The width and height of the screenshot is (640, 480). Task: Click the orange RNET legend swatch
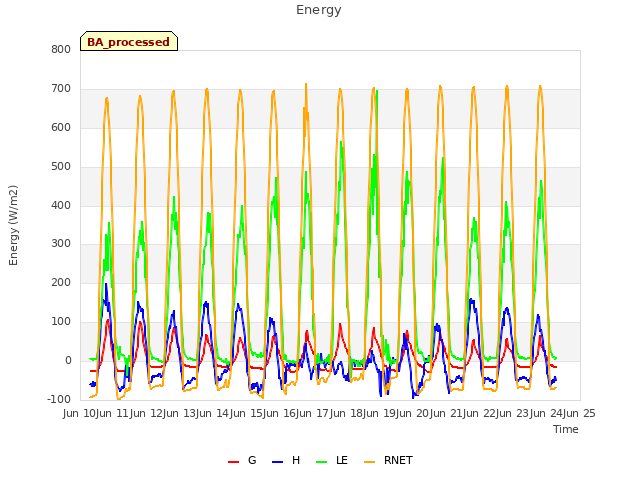369,462
